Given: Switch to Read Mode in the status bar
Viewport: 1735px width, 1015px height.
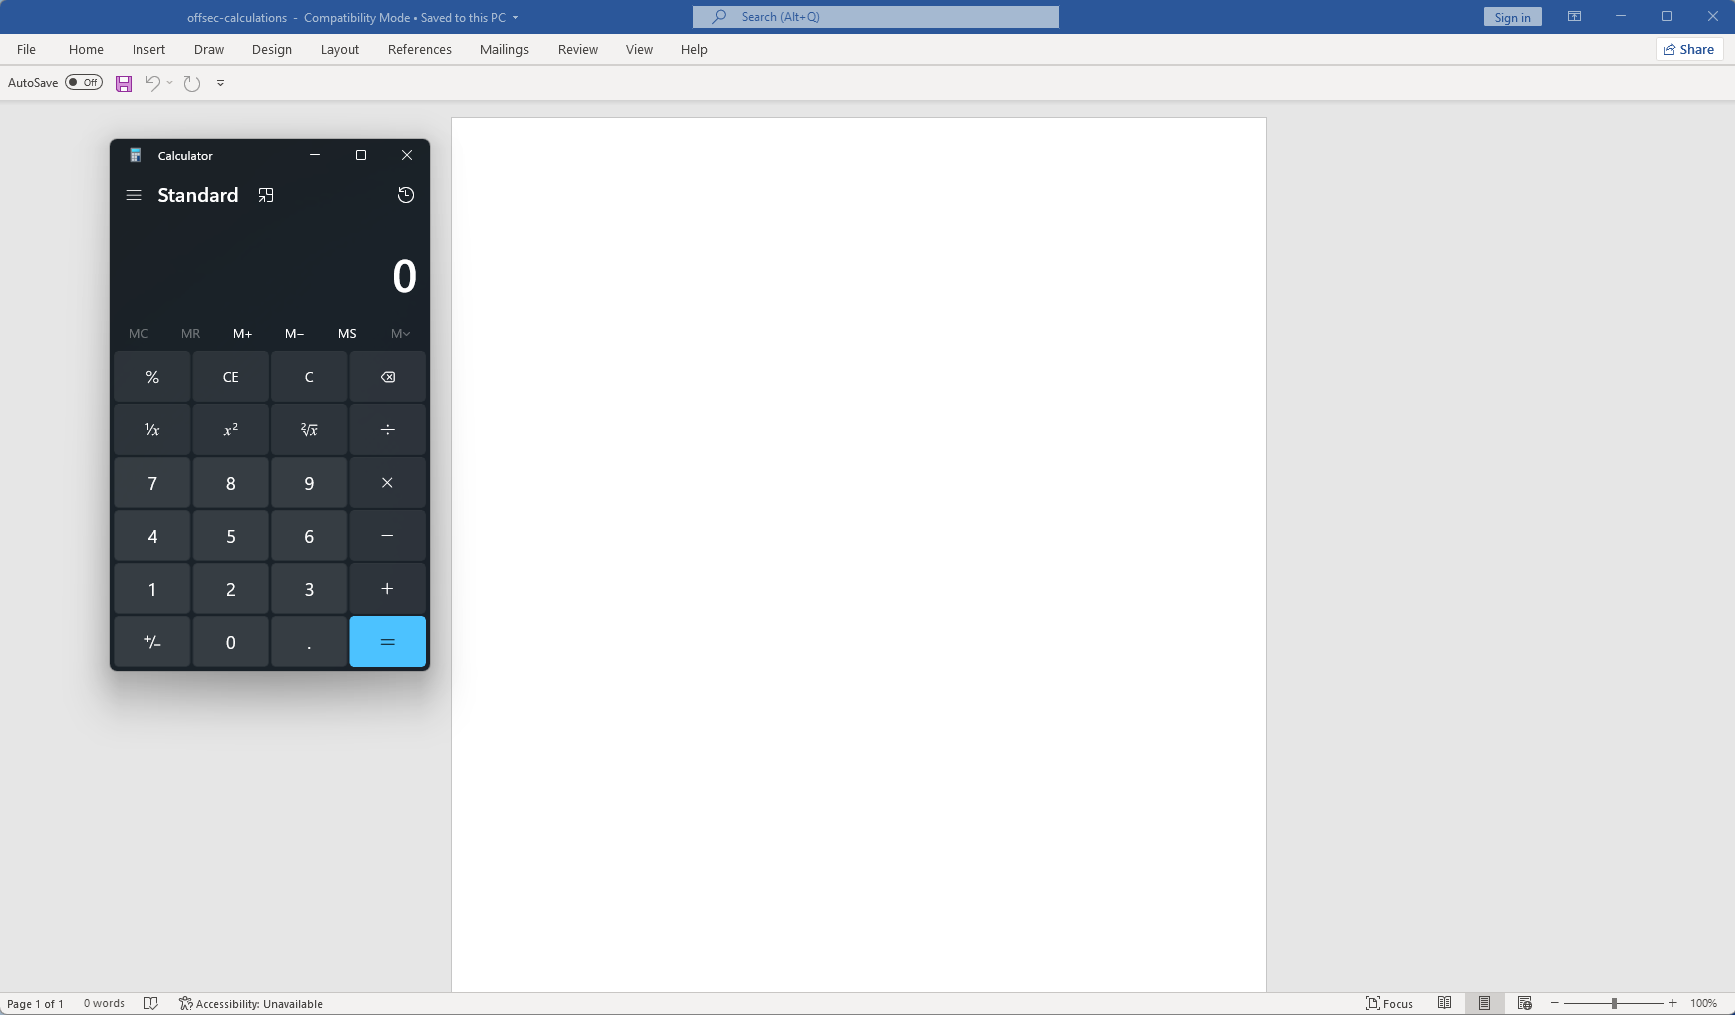Looking at the screenshot, I should [x=1444, y=1003].
